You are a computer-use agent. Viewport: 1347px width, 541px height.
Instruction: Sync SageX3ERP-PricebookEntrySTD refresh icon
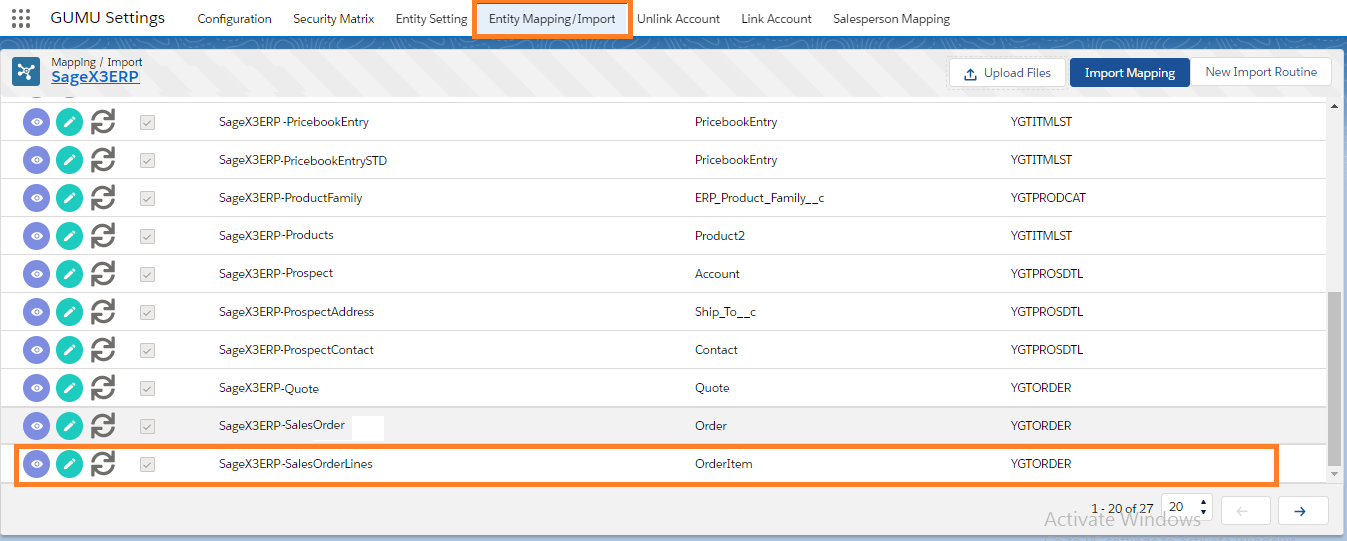coord(103,160)
